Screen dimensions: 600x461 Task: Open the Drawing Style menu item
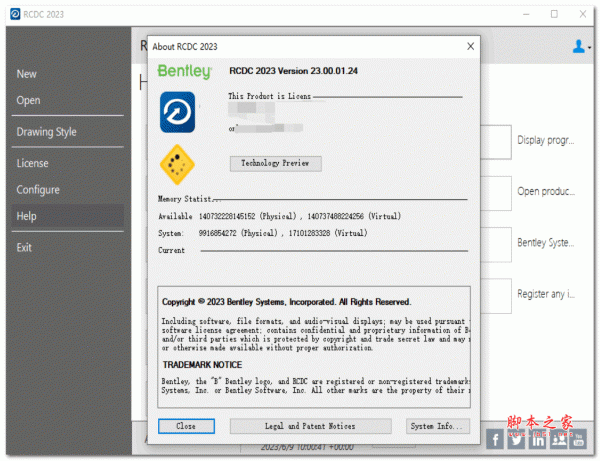46,132
